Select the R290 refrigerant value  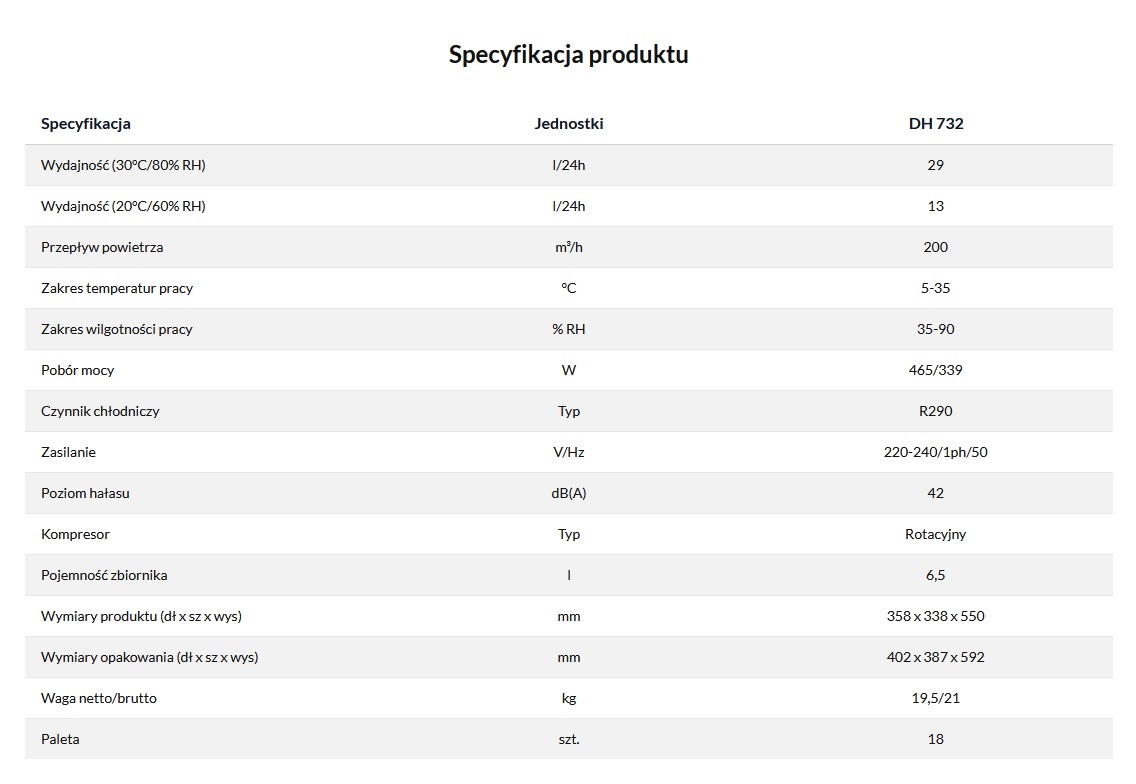click(935, 411)
